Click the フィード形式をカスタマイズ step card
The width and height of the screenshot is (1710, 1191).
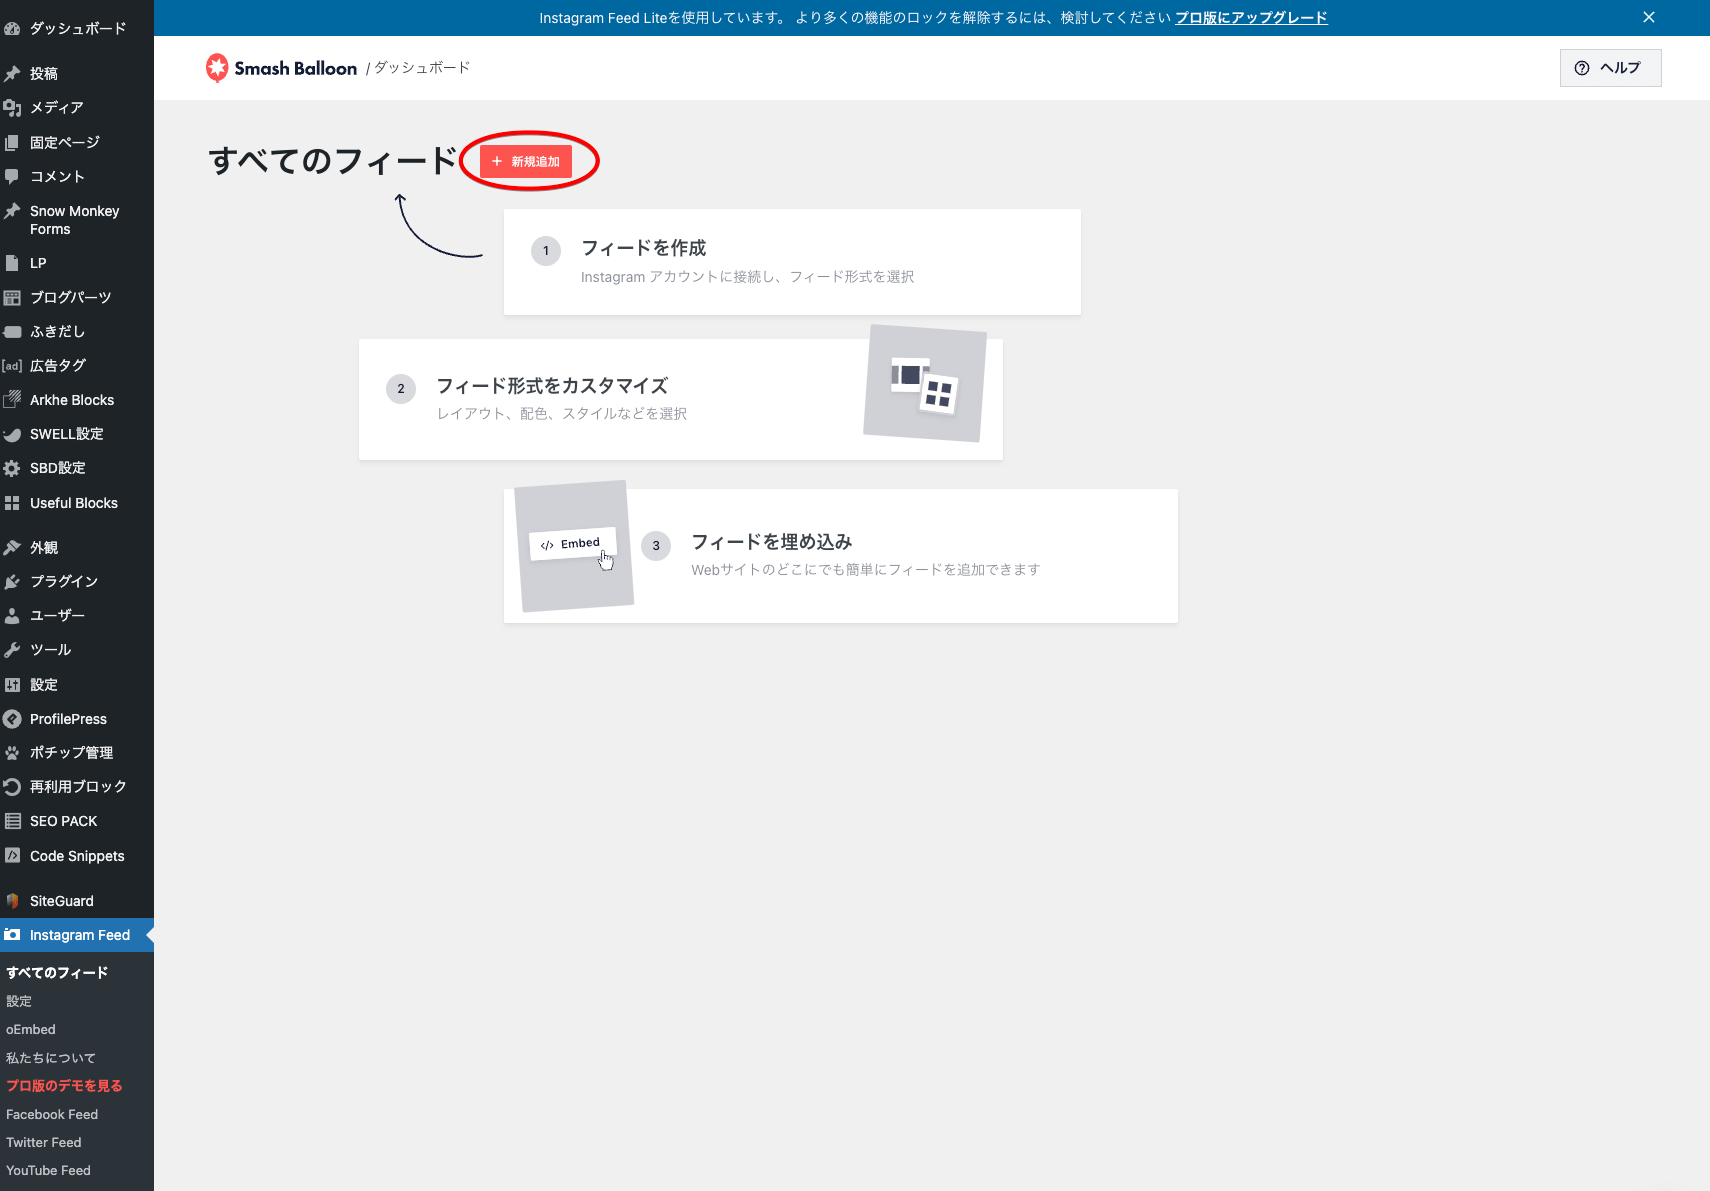click(x=680, y=399)
